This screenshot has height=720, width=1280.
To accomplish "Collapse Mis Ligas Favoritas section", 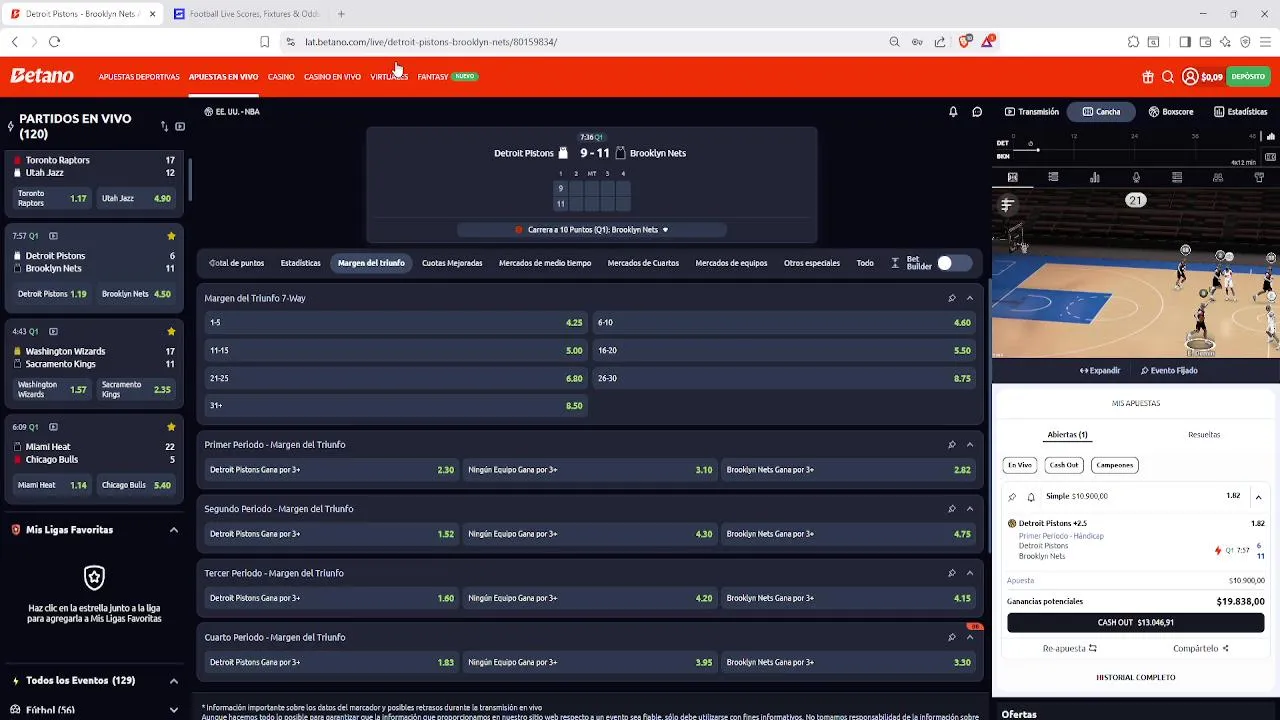I will (173, 530).
